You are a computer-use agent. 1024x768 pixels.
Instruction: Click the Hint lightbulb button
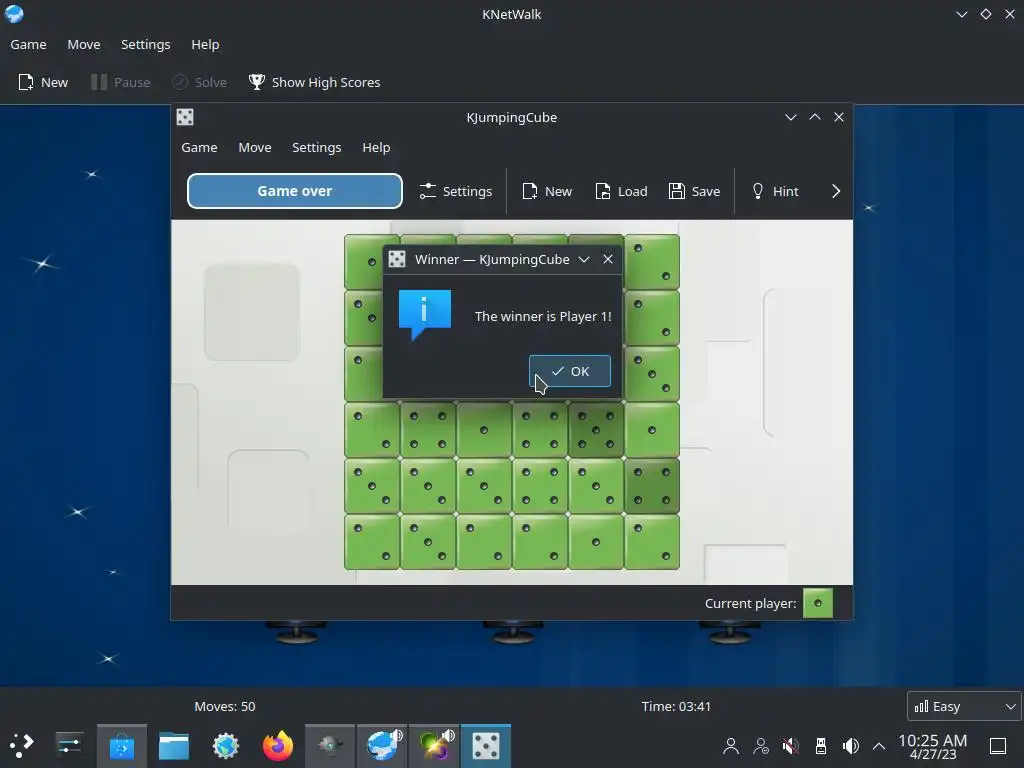(775, 191)
